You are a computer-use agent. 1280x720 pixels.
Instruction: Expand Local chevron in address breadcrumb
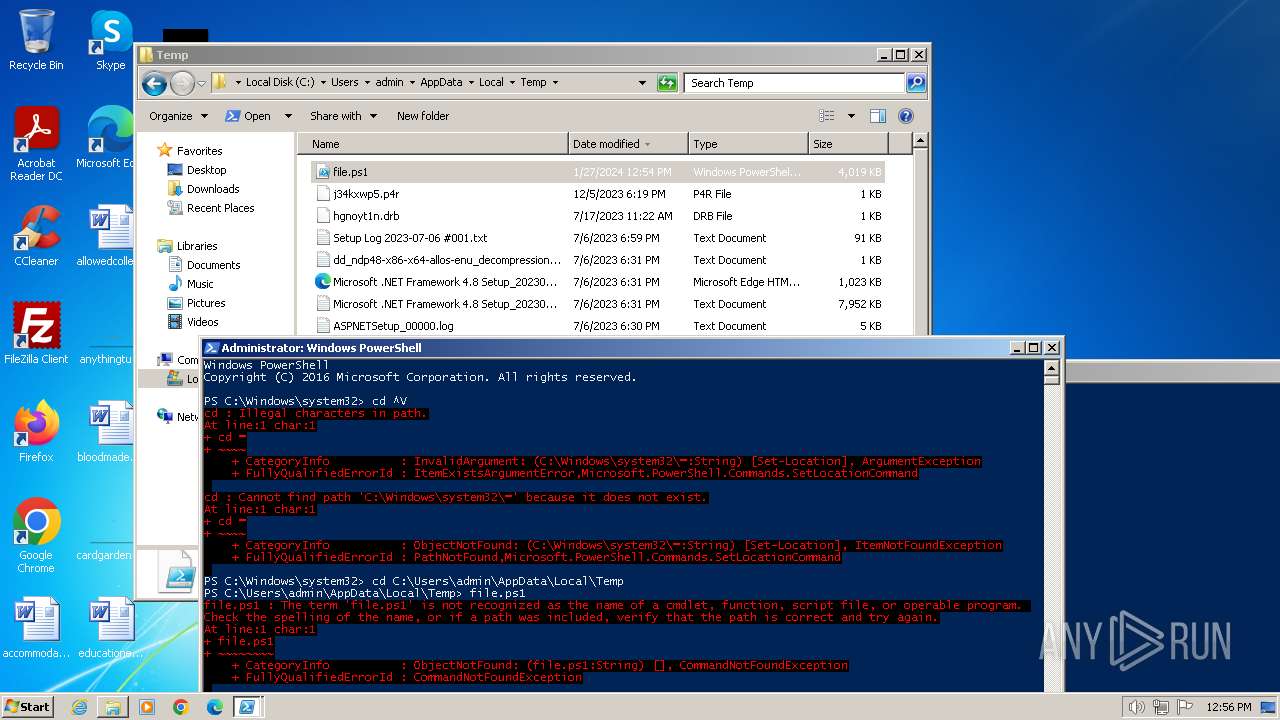(x=512, y=83)
